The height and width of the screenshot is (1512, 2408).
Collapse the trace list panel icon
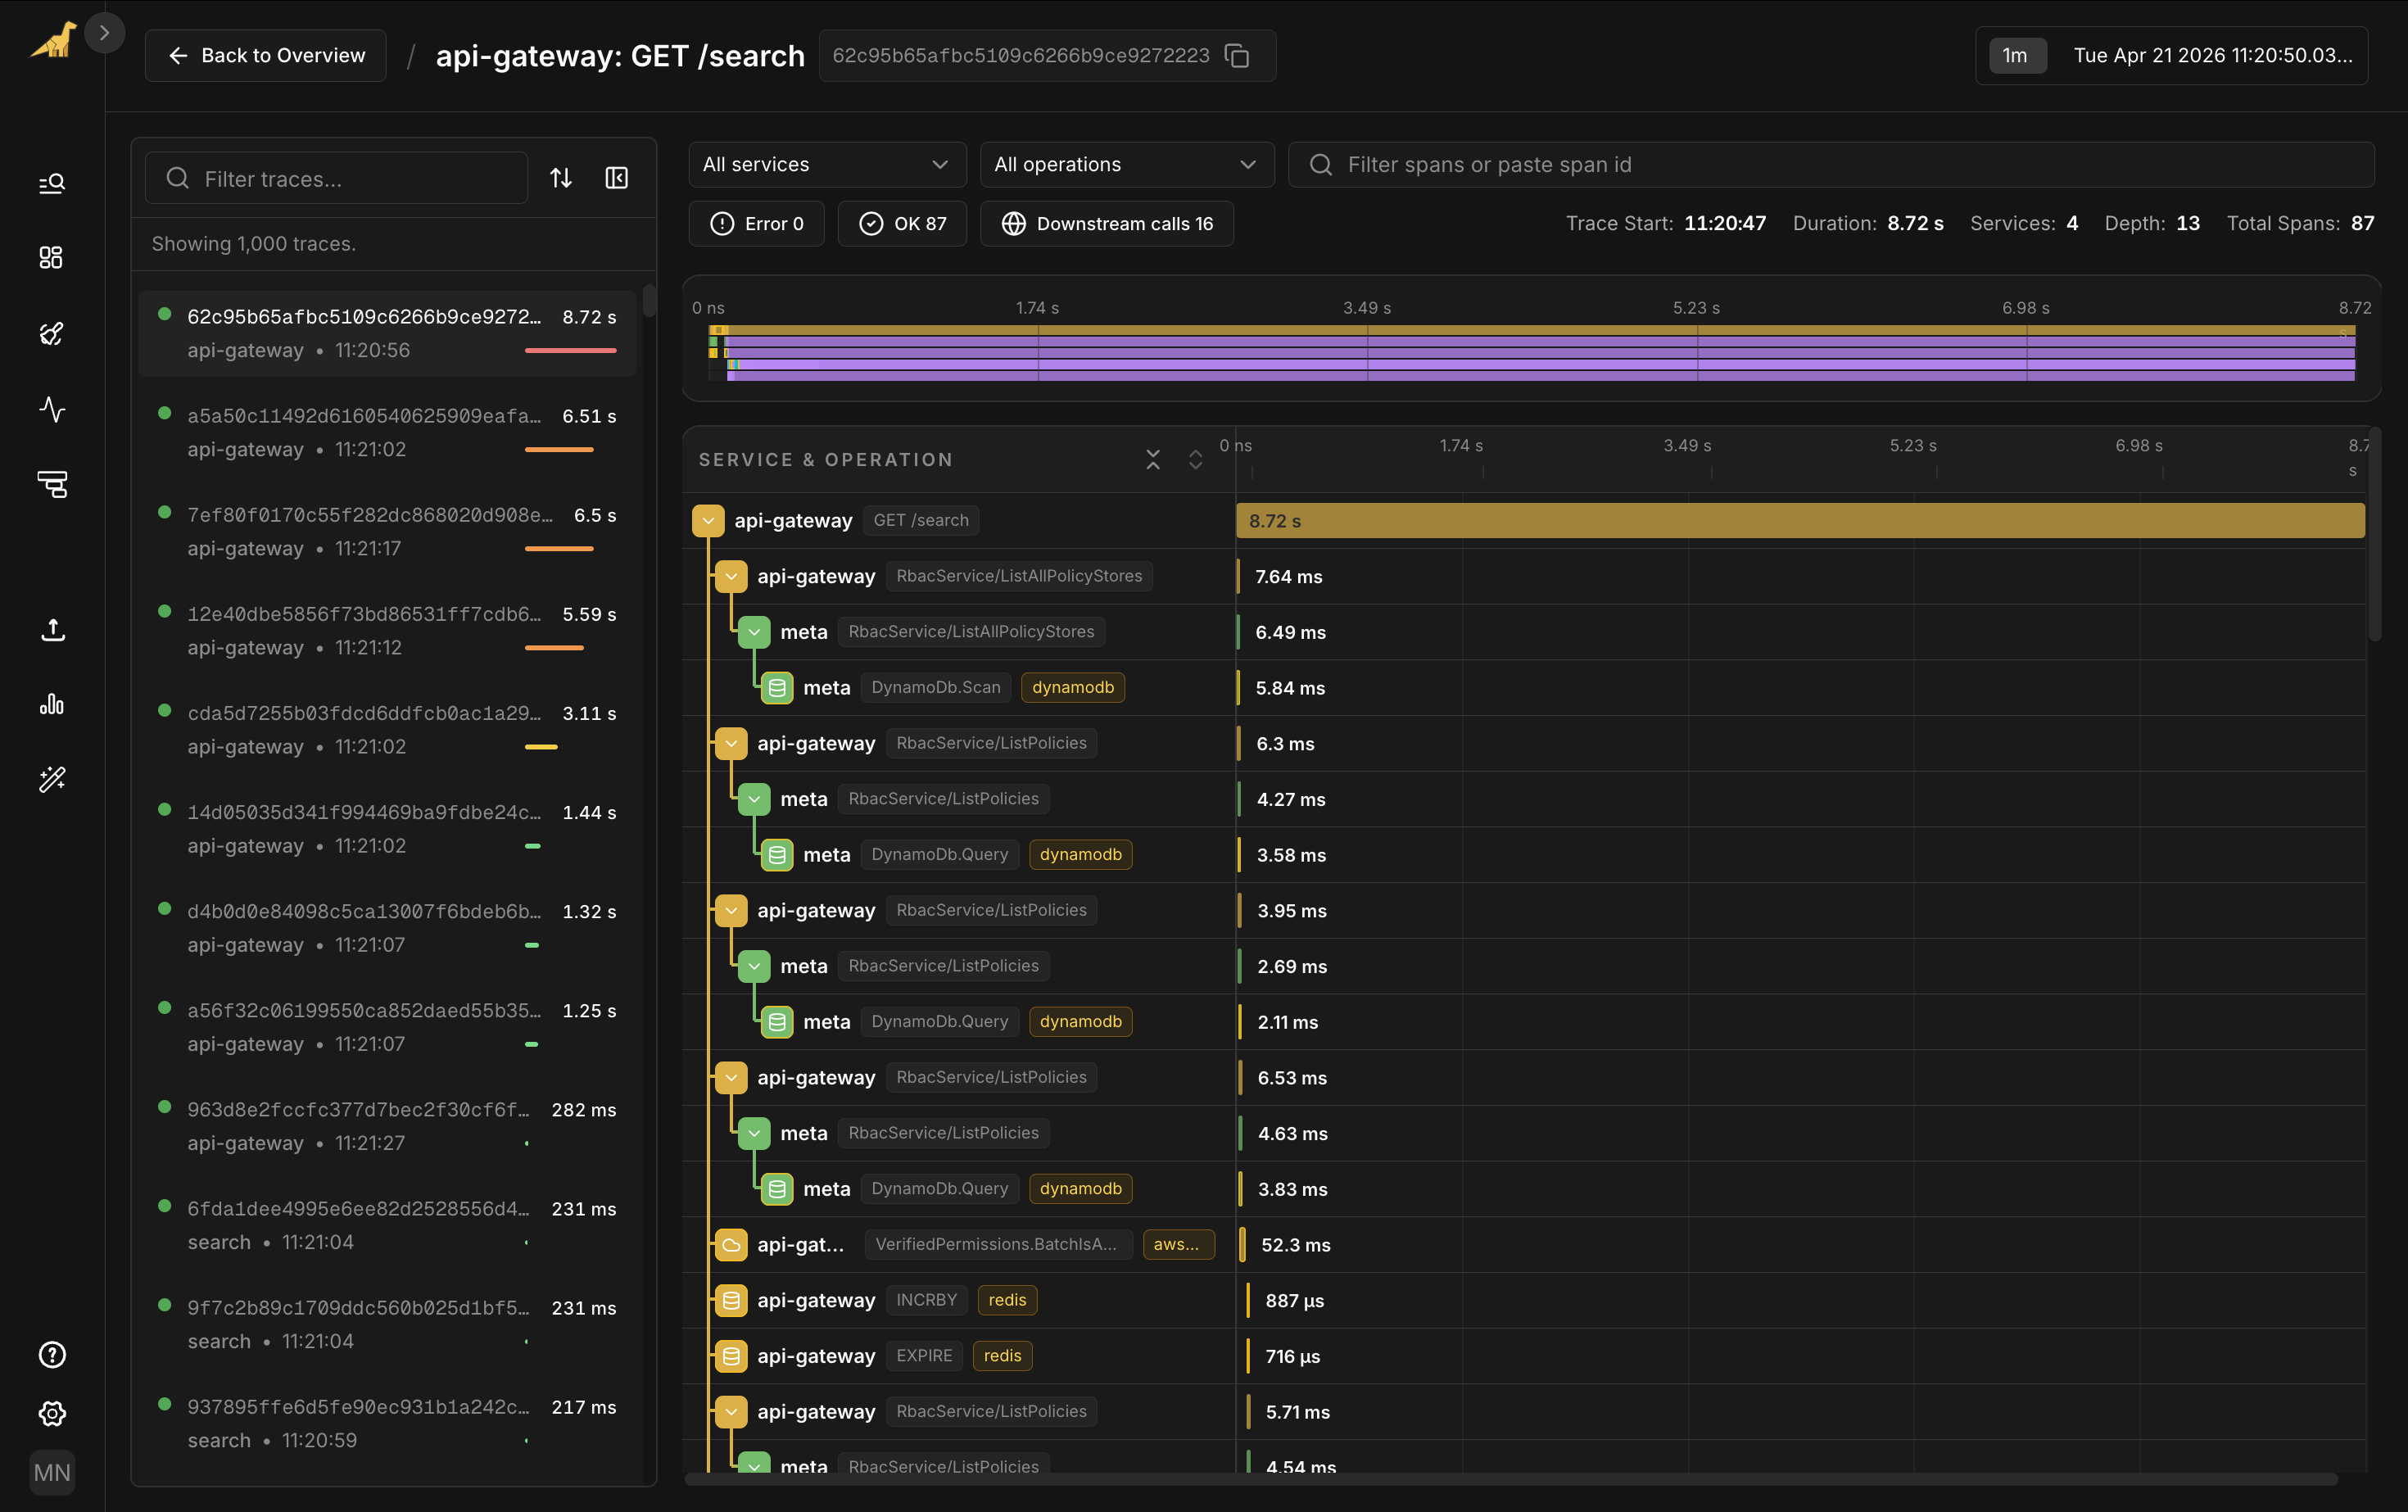point(617,178)
